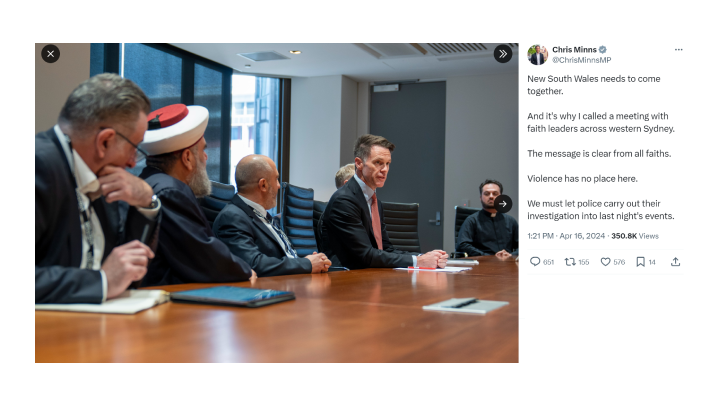This screenshot has height=405, width=720.
Task: Close the photo viewer with the X button
Action: point(51,54)
